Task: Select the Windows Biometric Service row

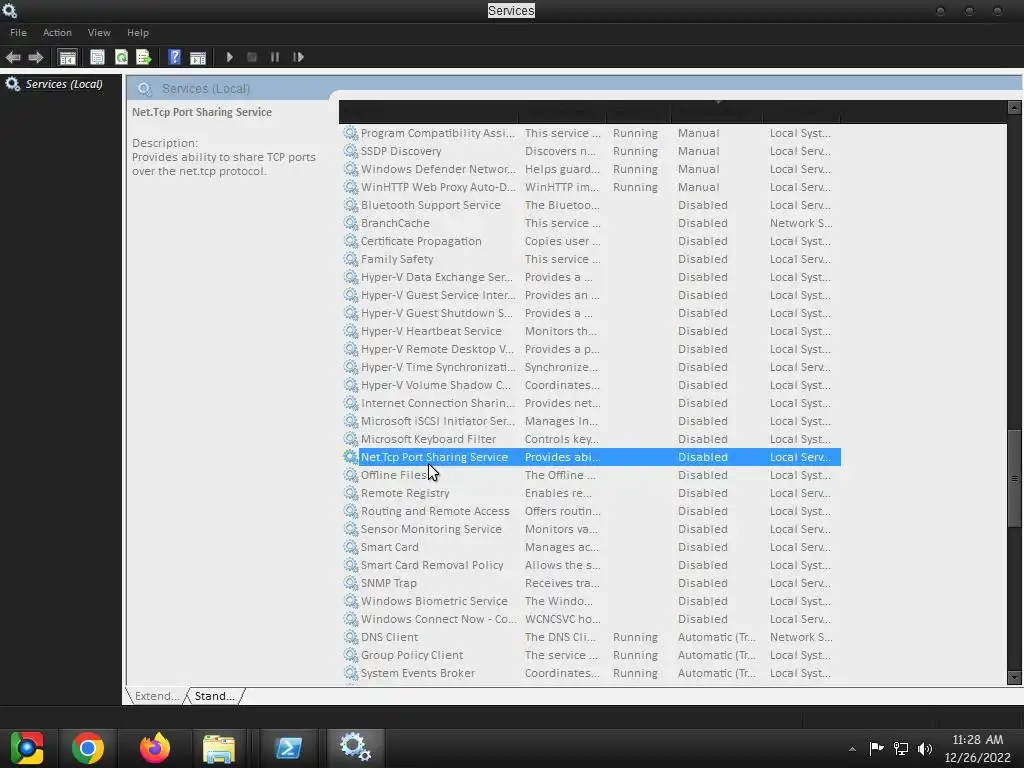Action: [x=591, y=601]
